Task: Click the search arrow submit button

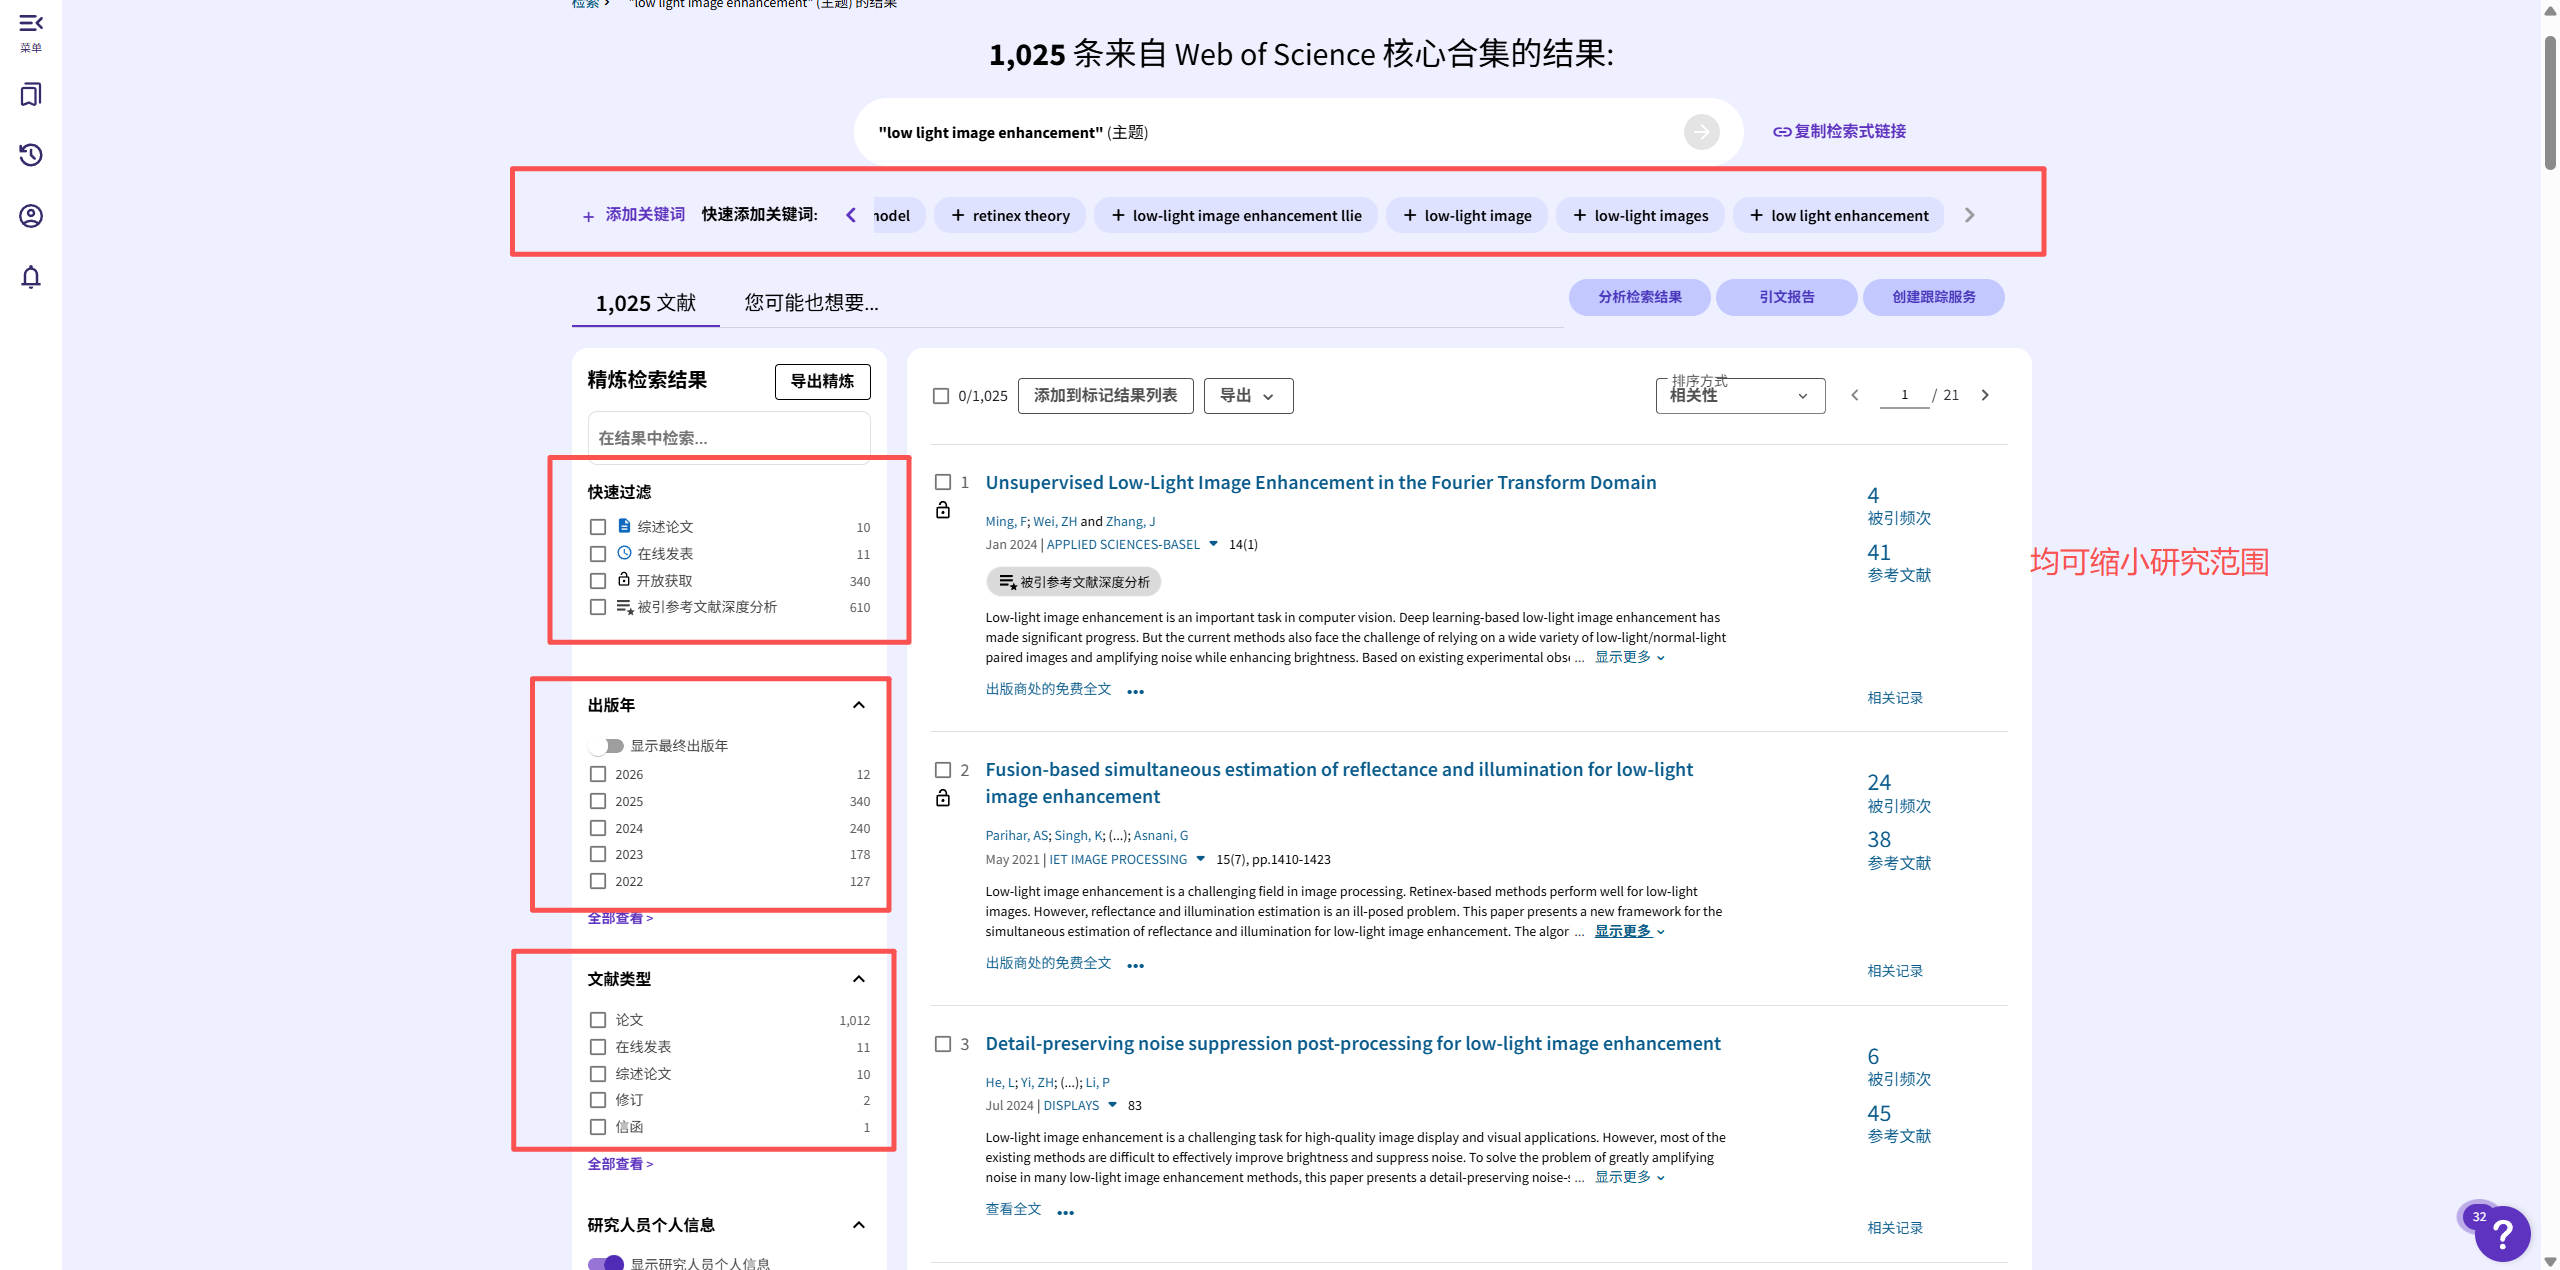Action: (x=1701, y=132)
